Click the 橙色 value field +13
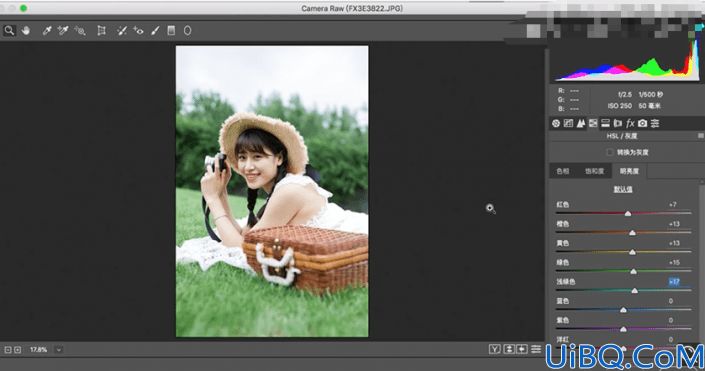 (674, 224)
